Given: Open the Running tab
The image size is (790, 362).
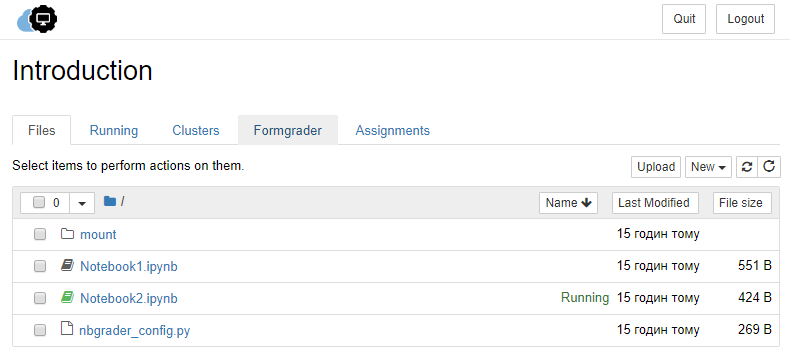Looking at the screenshot, I should (x=114, y=130).
